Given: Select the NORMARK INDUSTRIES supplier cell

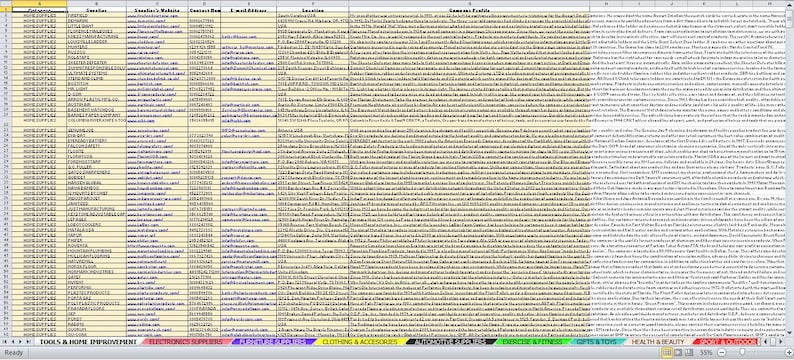Looking at the screenshot, I should pyautogui.click(x=96, y=272).
